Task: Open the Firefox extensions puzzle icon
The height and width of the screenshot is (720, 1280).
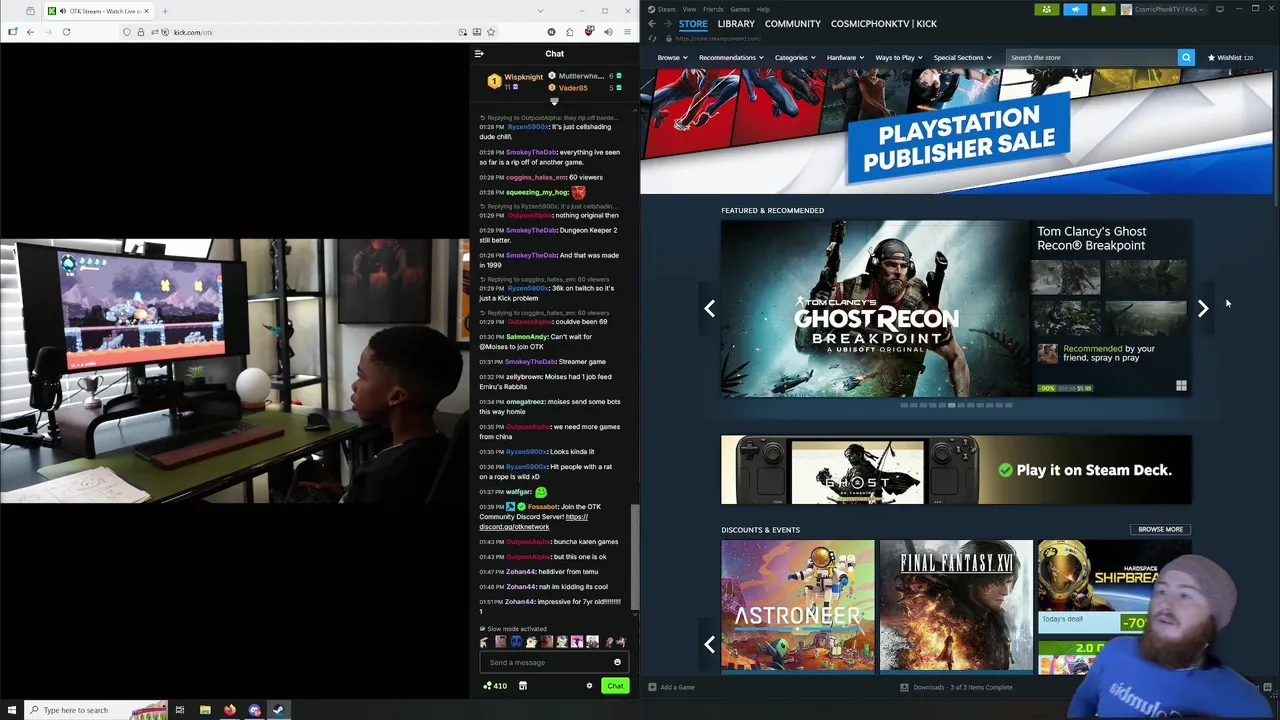Action: [569, 32]
